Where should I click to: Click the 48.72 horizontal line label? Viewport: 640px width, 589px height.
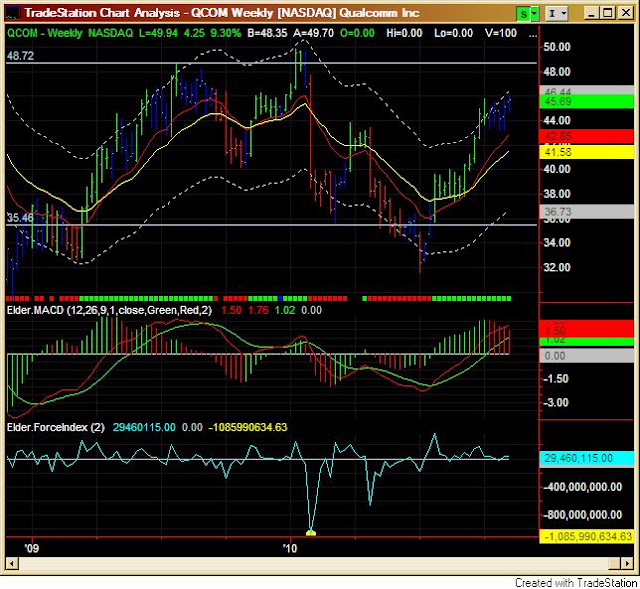coord(20,56)
